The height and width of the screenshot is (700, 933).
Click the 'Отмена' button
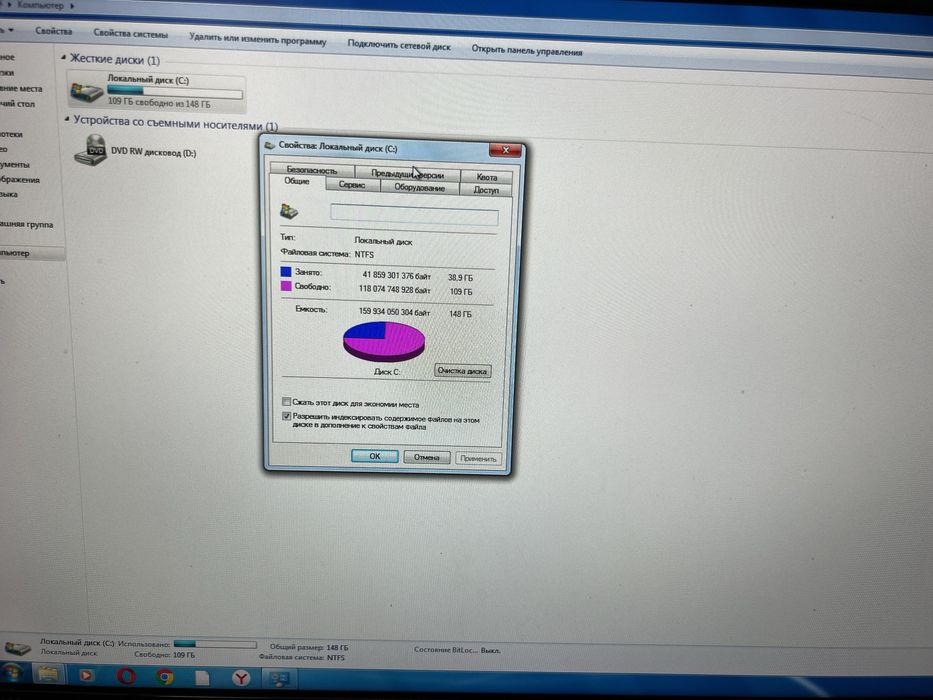click(426, 457)
